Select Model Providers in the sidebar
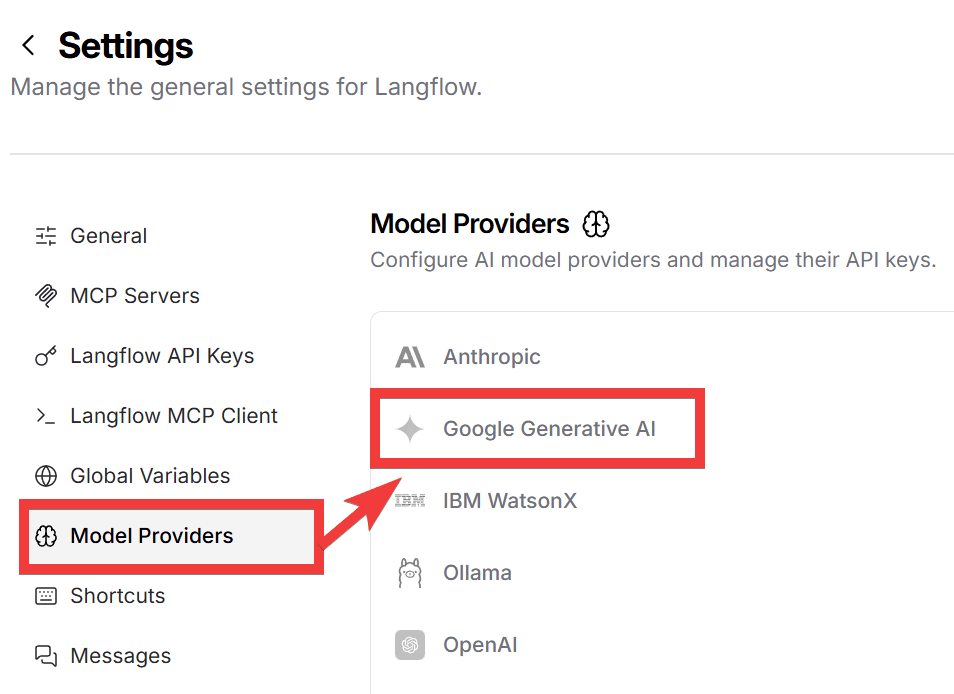The height and width of the screenshot is (694, 954). coord(151,536)
